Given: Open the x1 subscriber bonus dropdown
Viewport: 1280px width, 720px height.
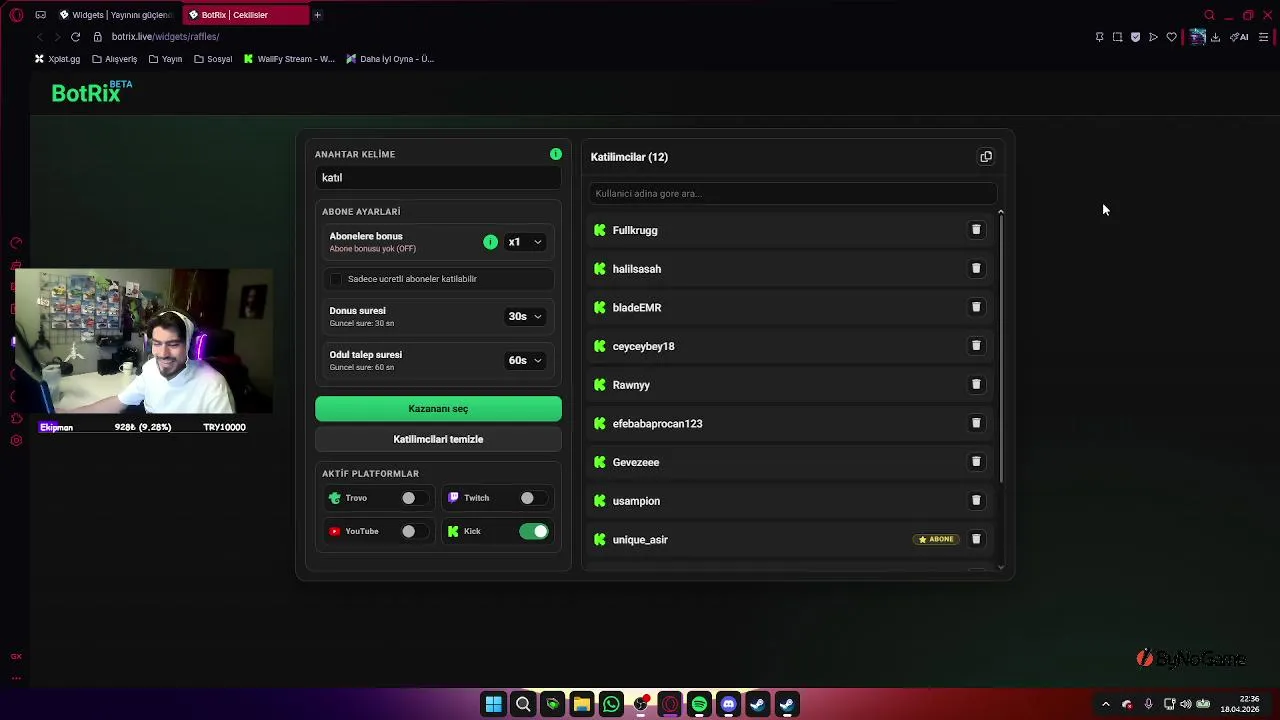Looking at the screenshot, I should tap(525, 242).
